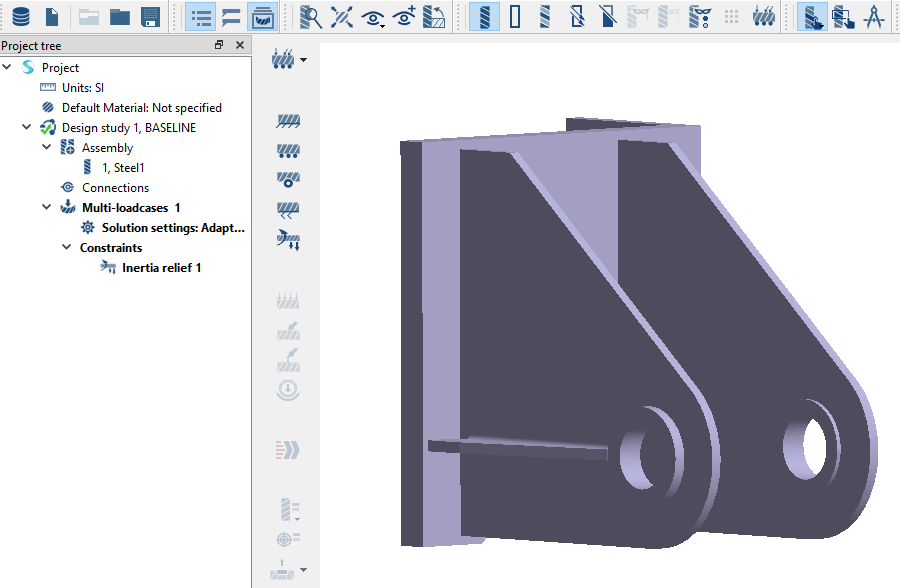Save the project with the floppy disk icon
This screenshot has height=588, width=900.
(x=150, y=17)
